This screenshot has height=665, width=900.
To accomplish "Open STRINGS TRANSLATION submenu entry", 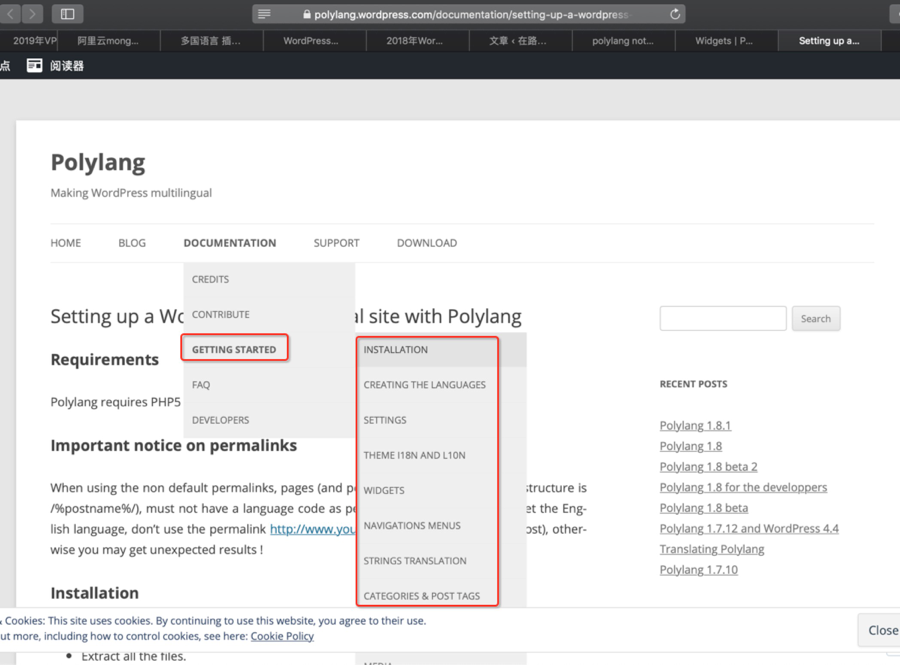I will click(441, 561).
